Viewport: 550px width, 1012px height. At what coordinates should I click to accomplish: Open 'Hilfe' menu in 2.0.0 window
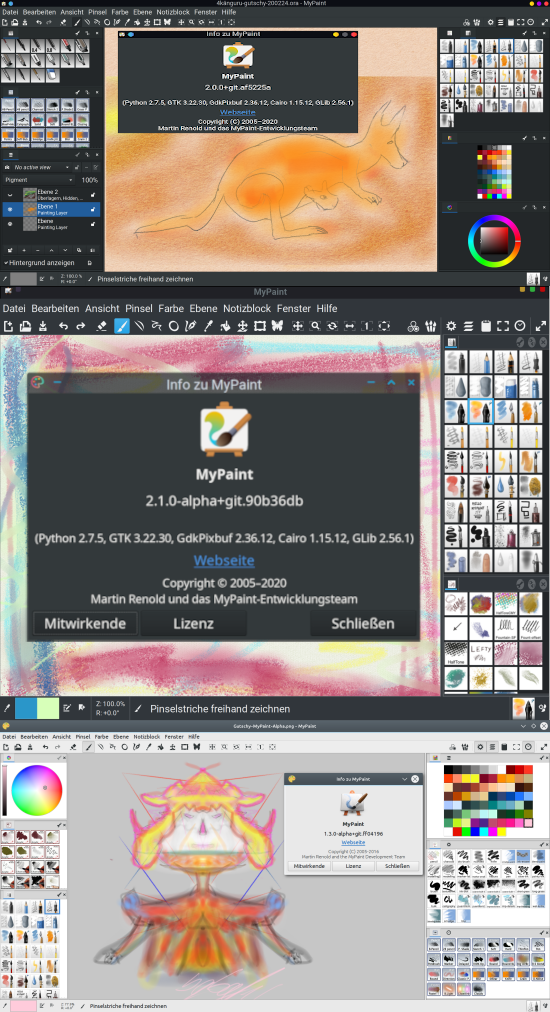click(x=229, y=12)
